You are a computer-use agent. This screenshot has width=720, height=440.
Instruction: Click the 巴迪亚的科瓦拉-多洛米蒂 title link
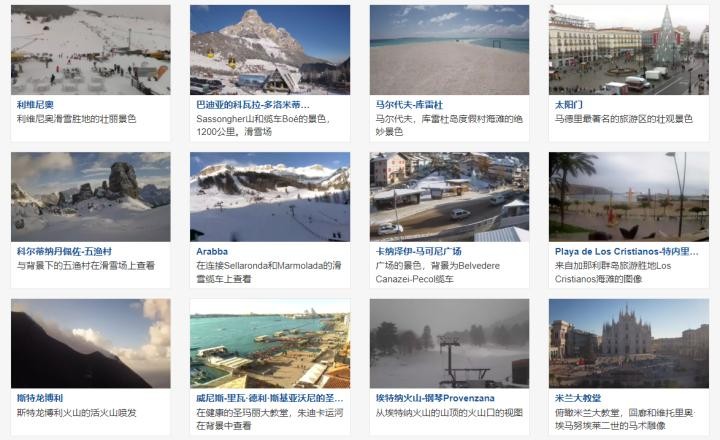pos(253,105)
